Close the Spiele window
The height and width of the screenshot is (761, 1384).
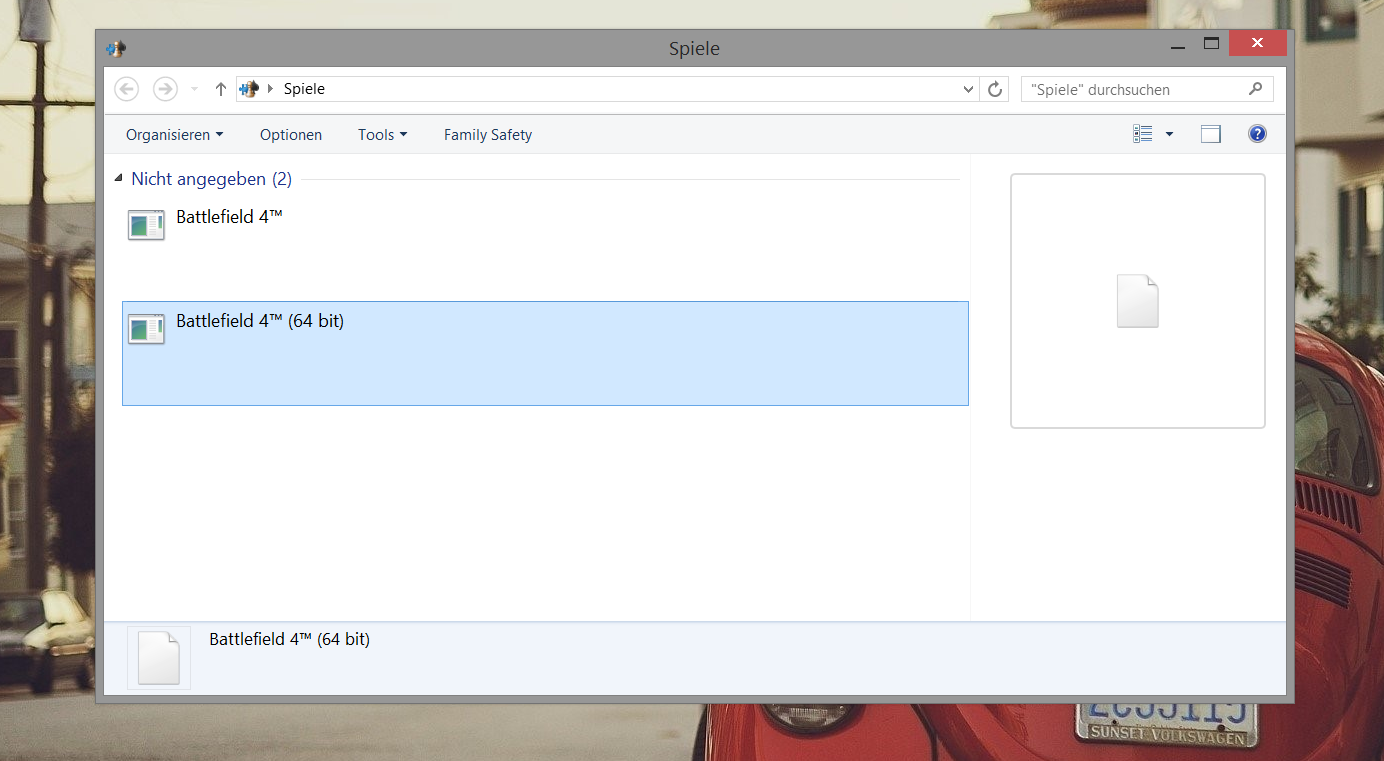click(1258, 43)
